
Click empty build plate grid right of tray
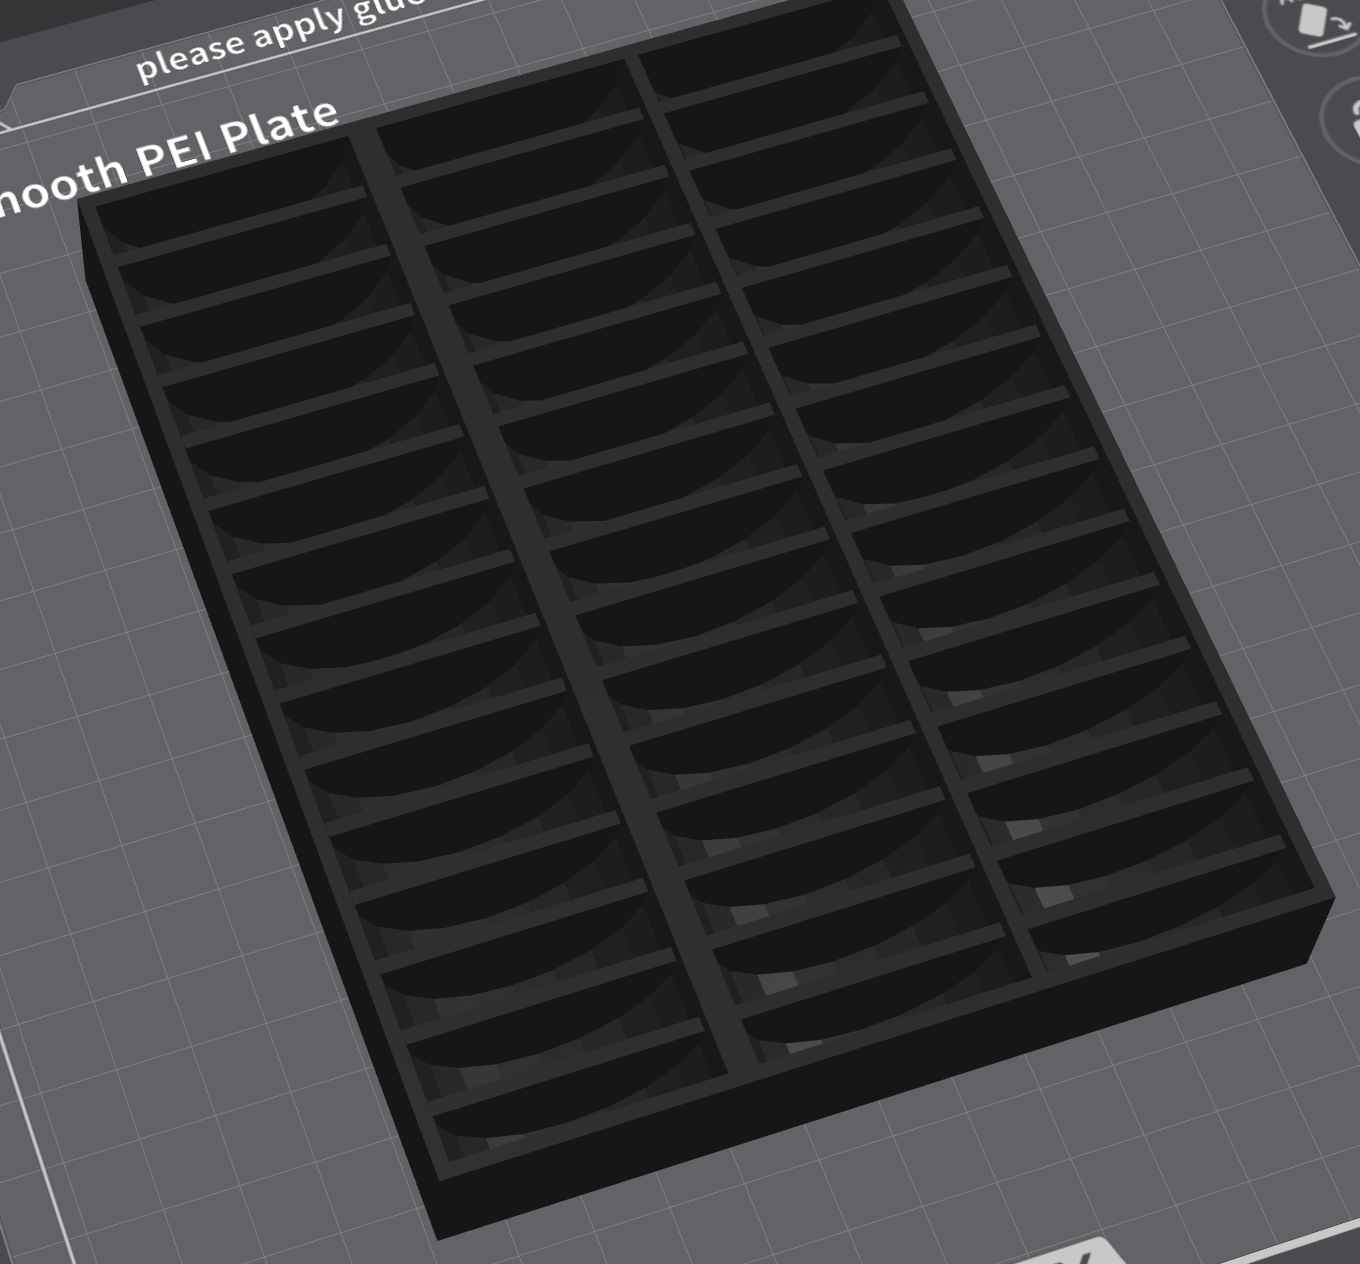coord(1200,350)
